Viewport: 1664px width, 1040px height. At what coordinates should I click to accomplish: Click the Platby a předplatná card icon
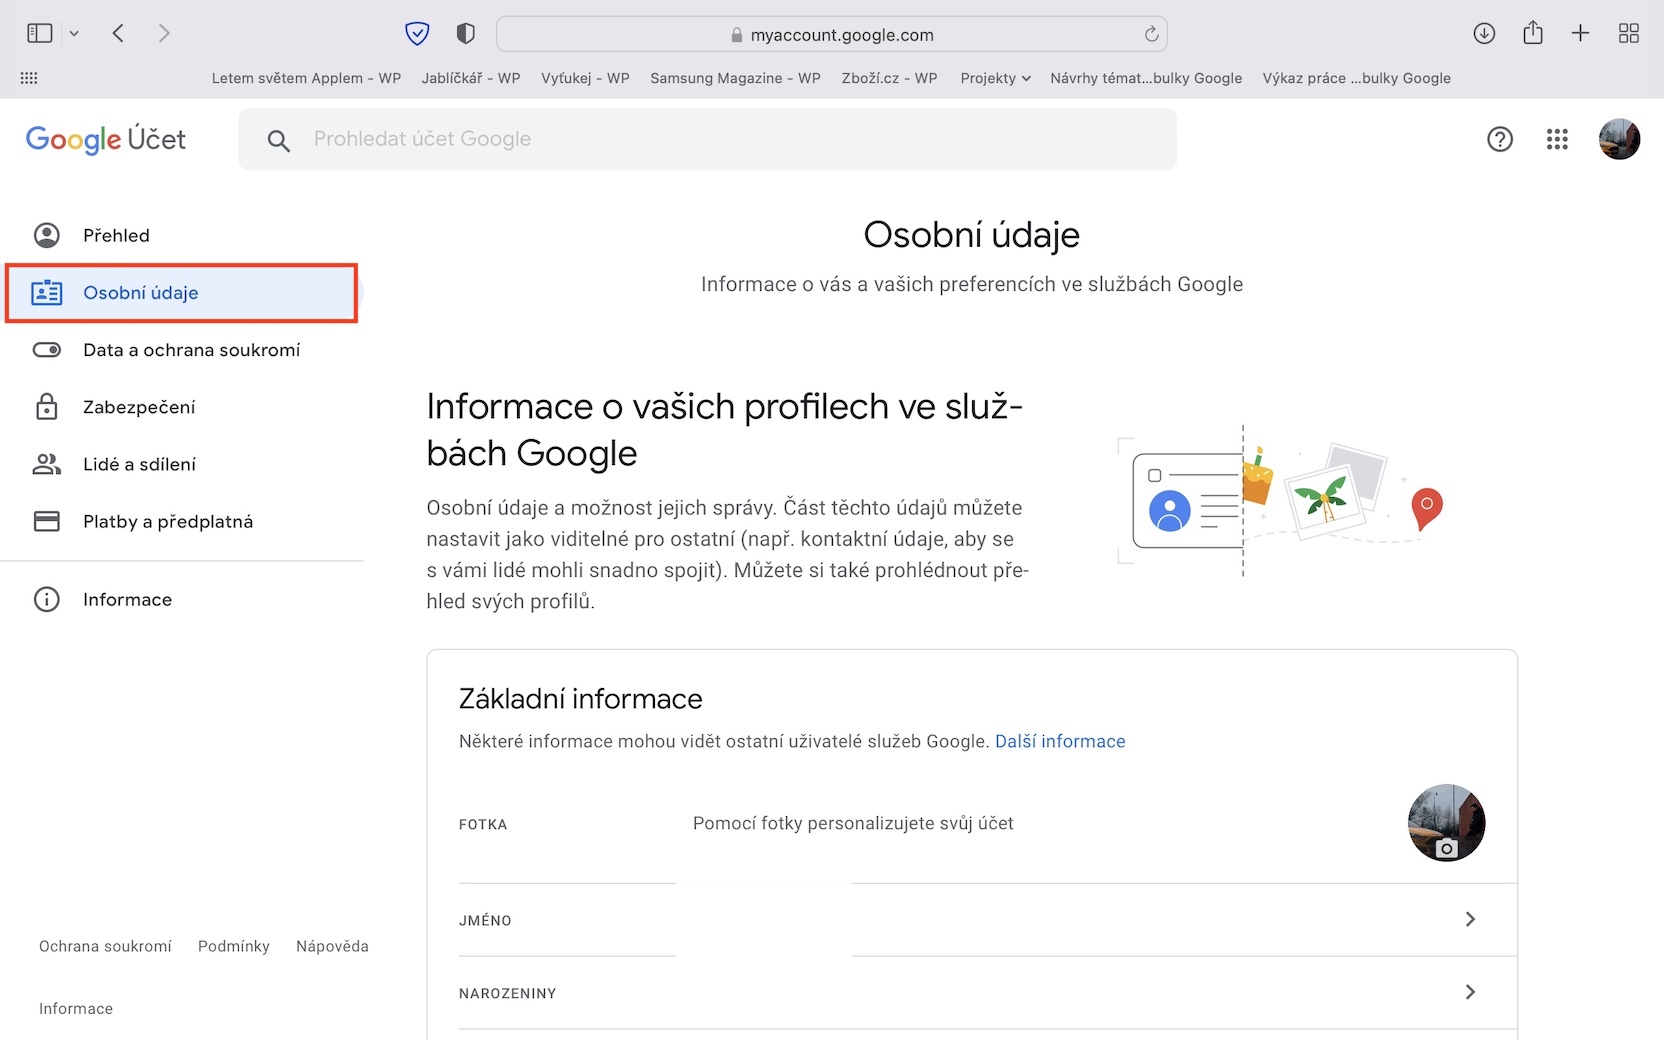click(x=47, y=521)
